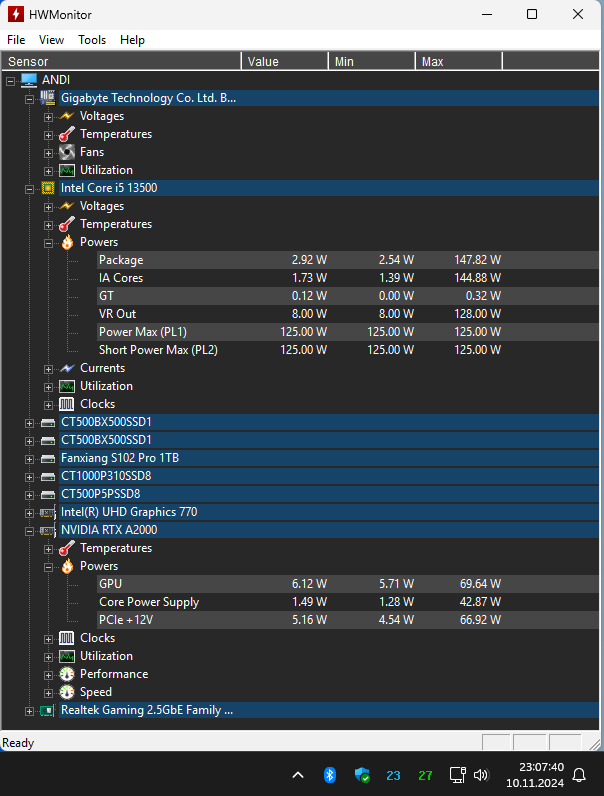
Task: Click the volume speaker tray icon
Action: coord(481,775)
